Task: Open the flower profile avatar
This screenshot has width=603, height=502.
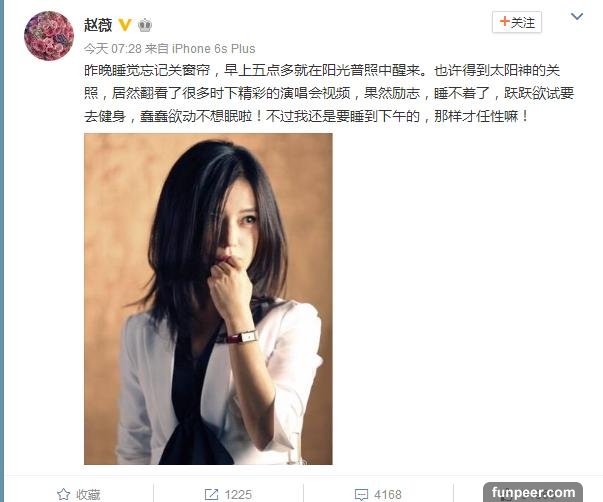Action: click(49, 36)
